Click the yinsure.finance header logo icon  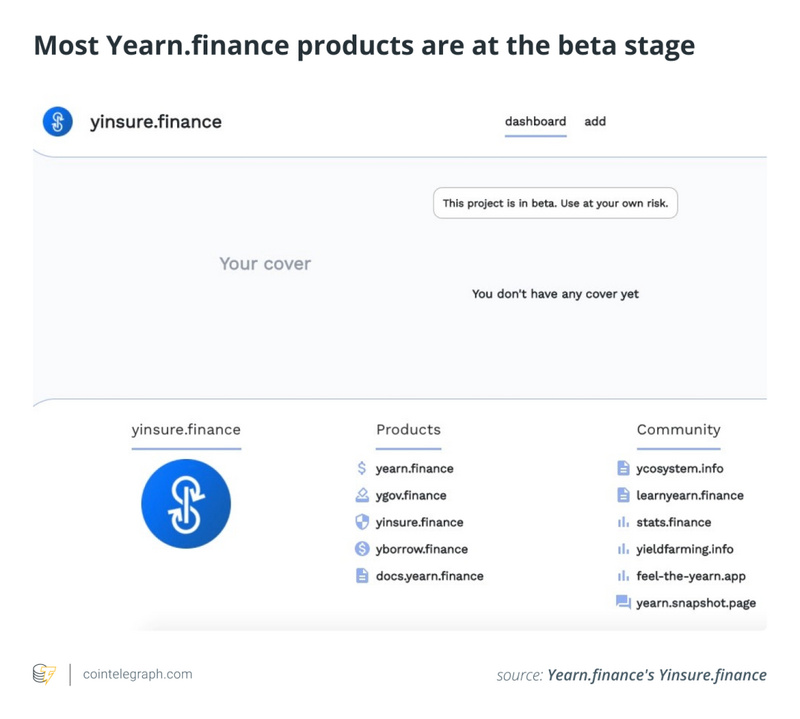[x=58, y=122]
